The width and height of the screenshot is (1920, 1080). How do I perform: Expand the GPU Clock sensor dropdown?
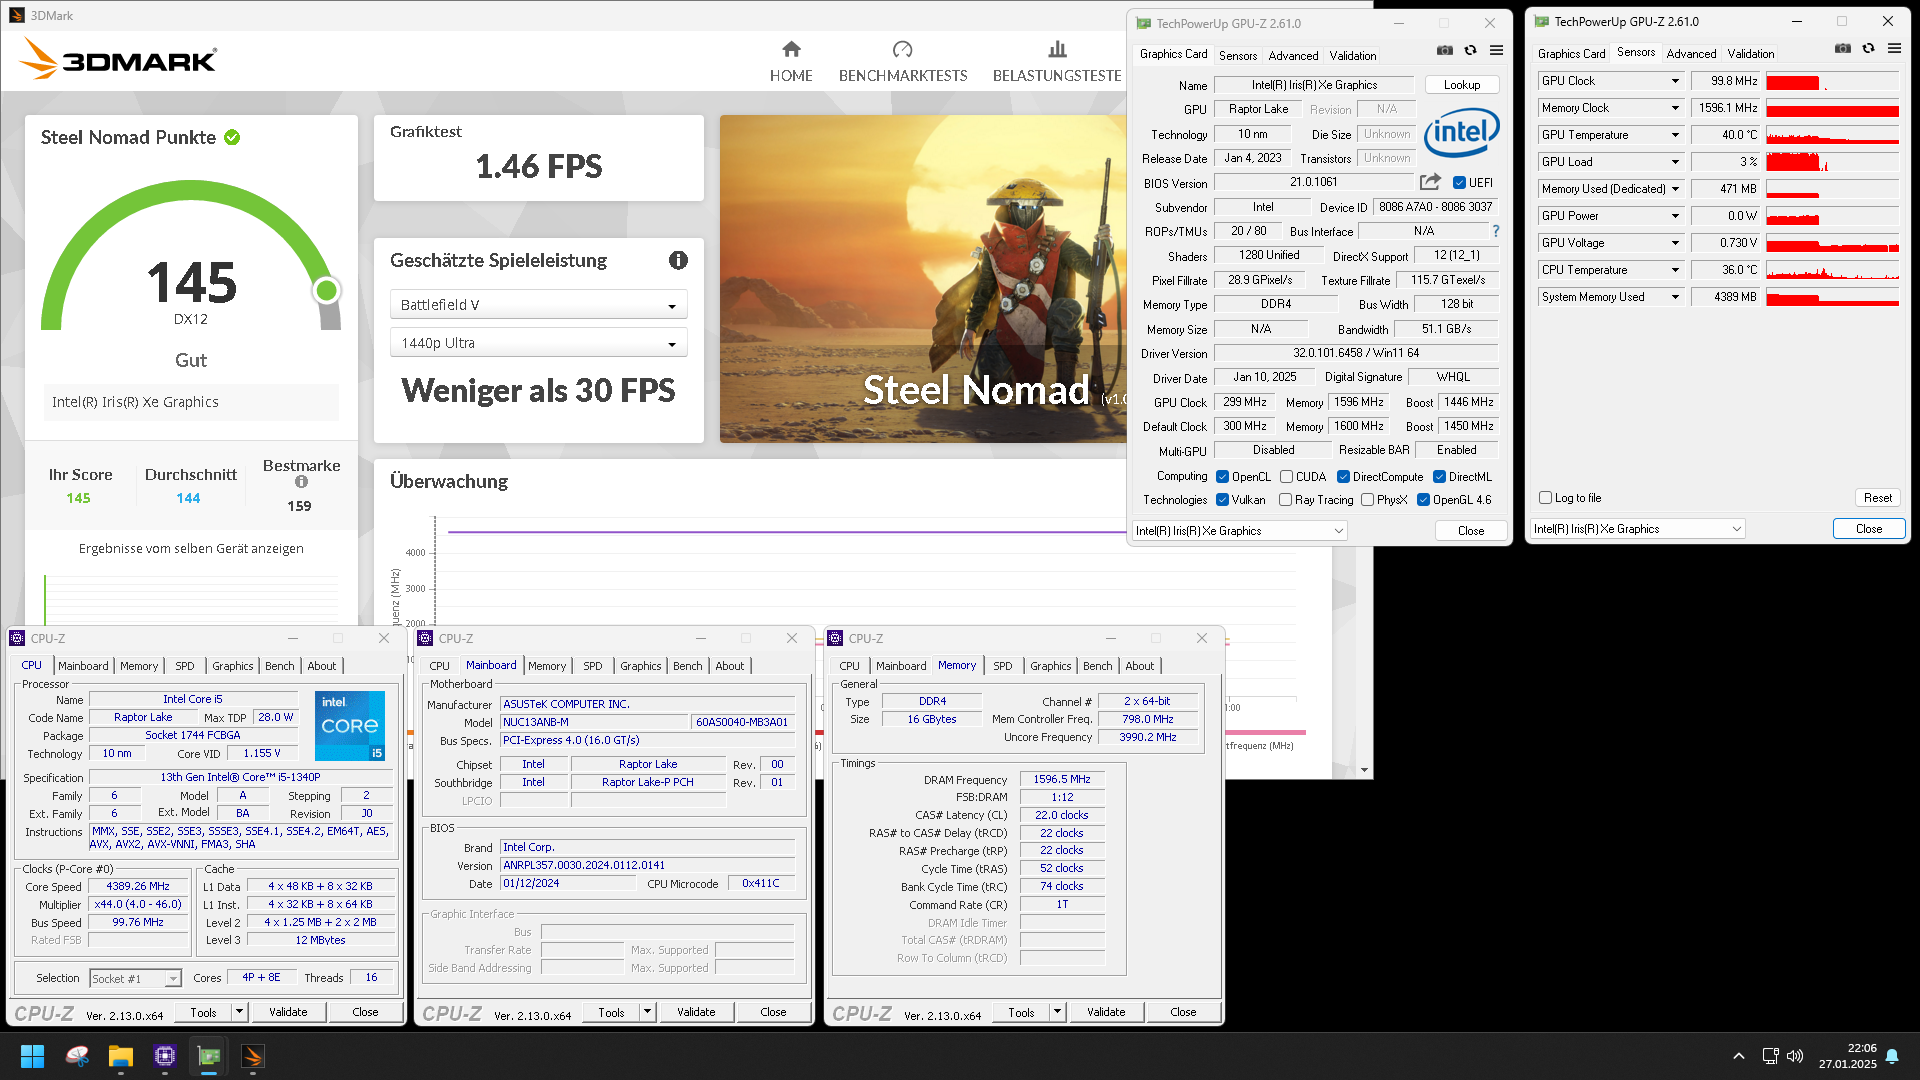(1675, 81)
